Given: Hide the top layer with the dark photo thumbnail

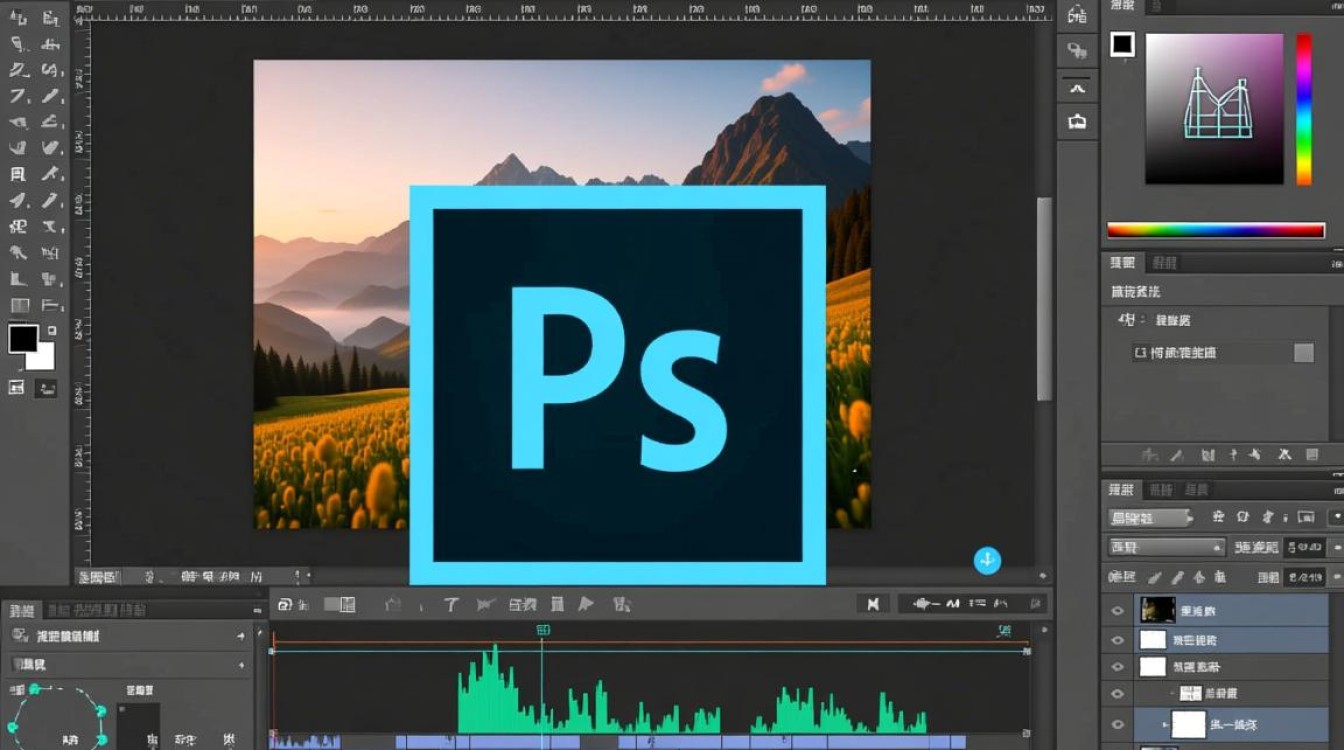Looking at the screenshot, I should (x=1118, y=611).
